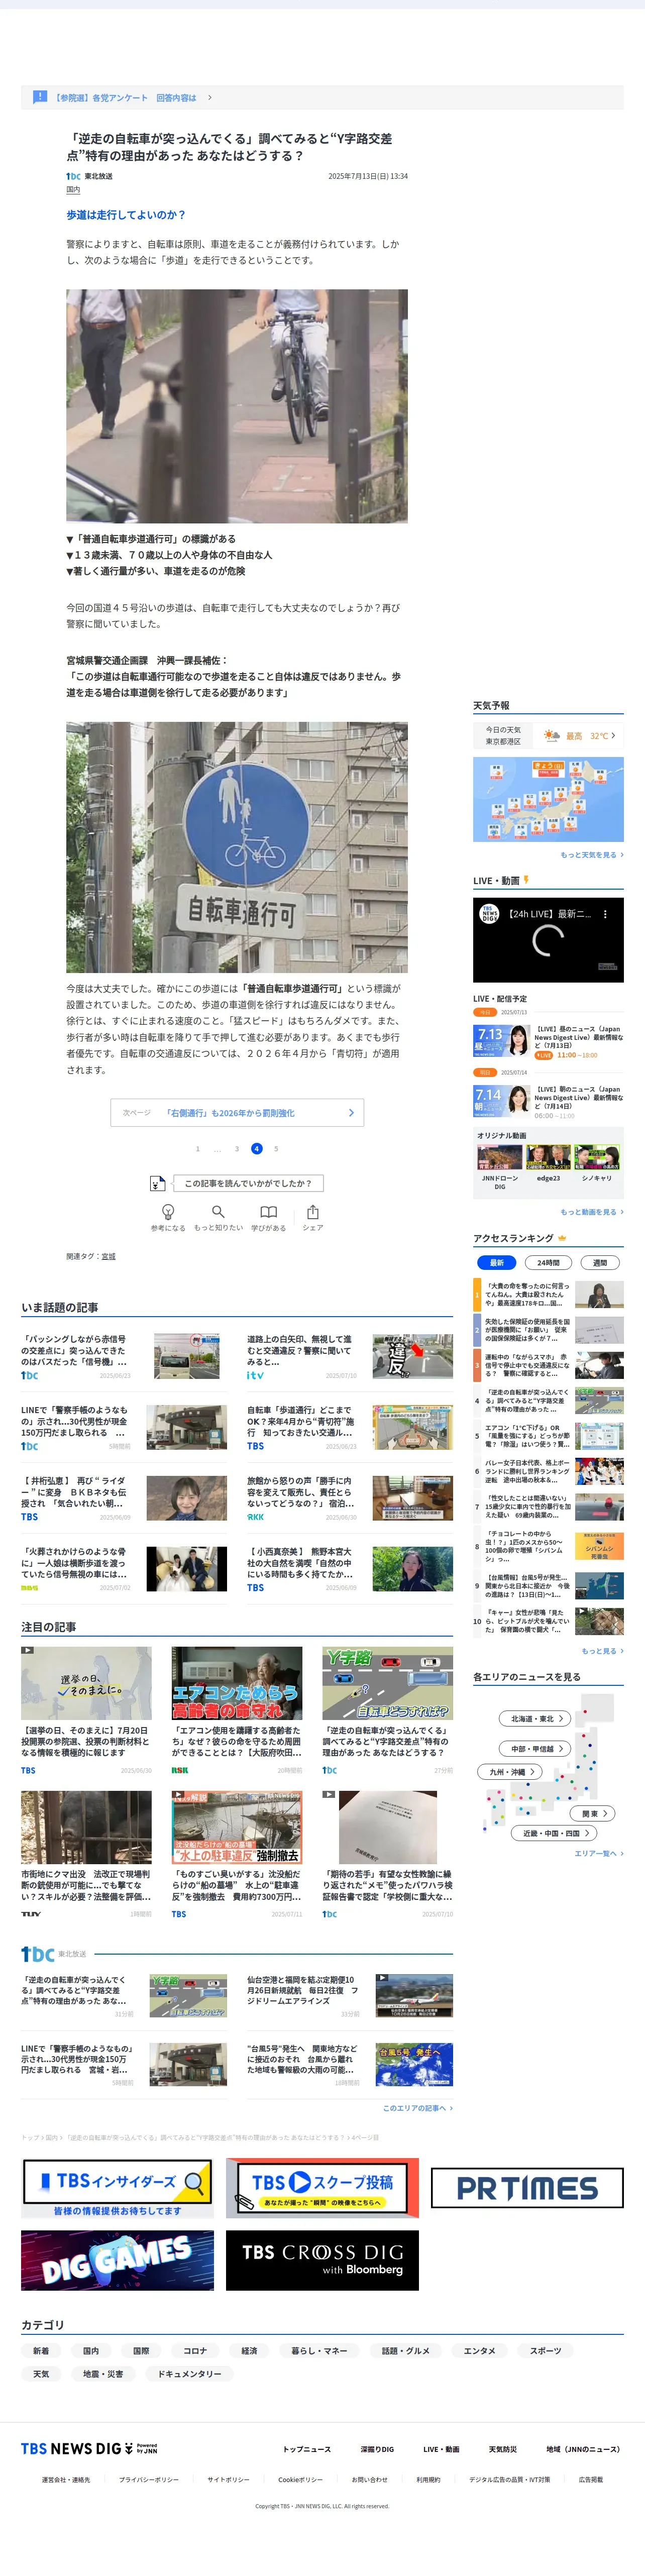This screenshot has height=2576, width=645.
Task: Open the 台風5号 発生へ article thumbnail
Action: click(x=414, y=2064)
